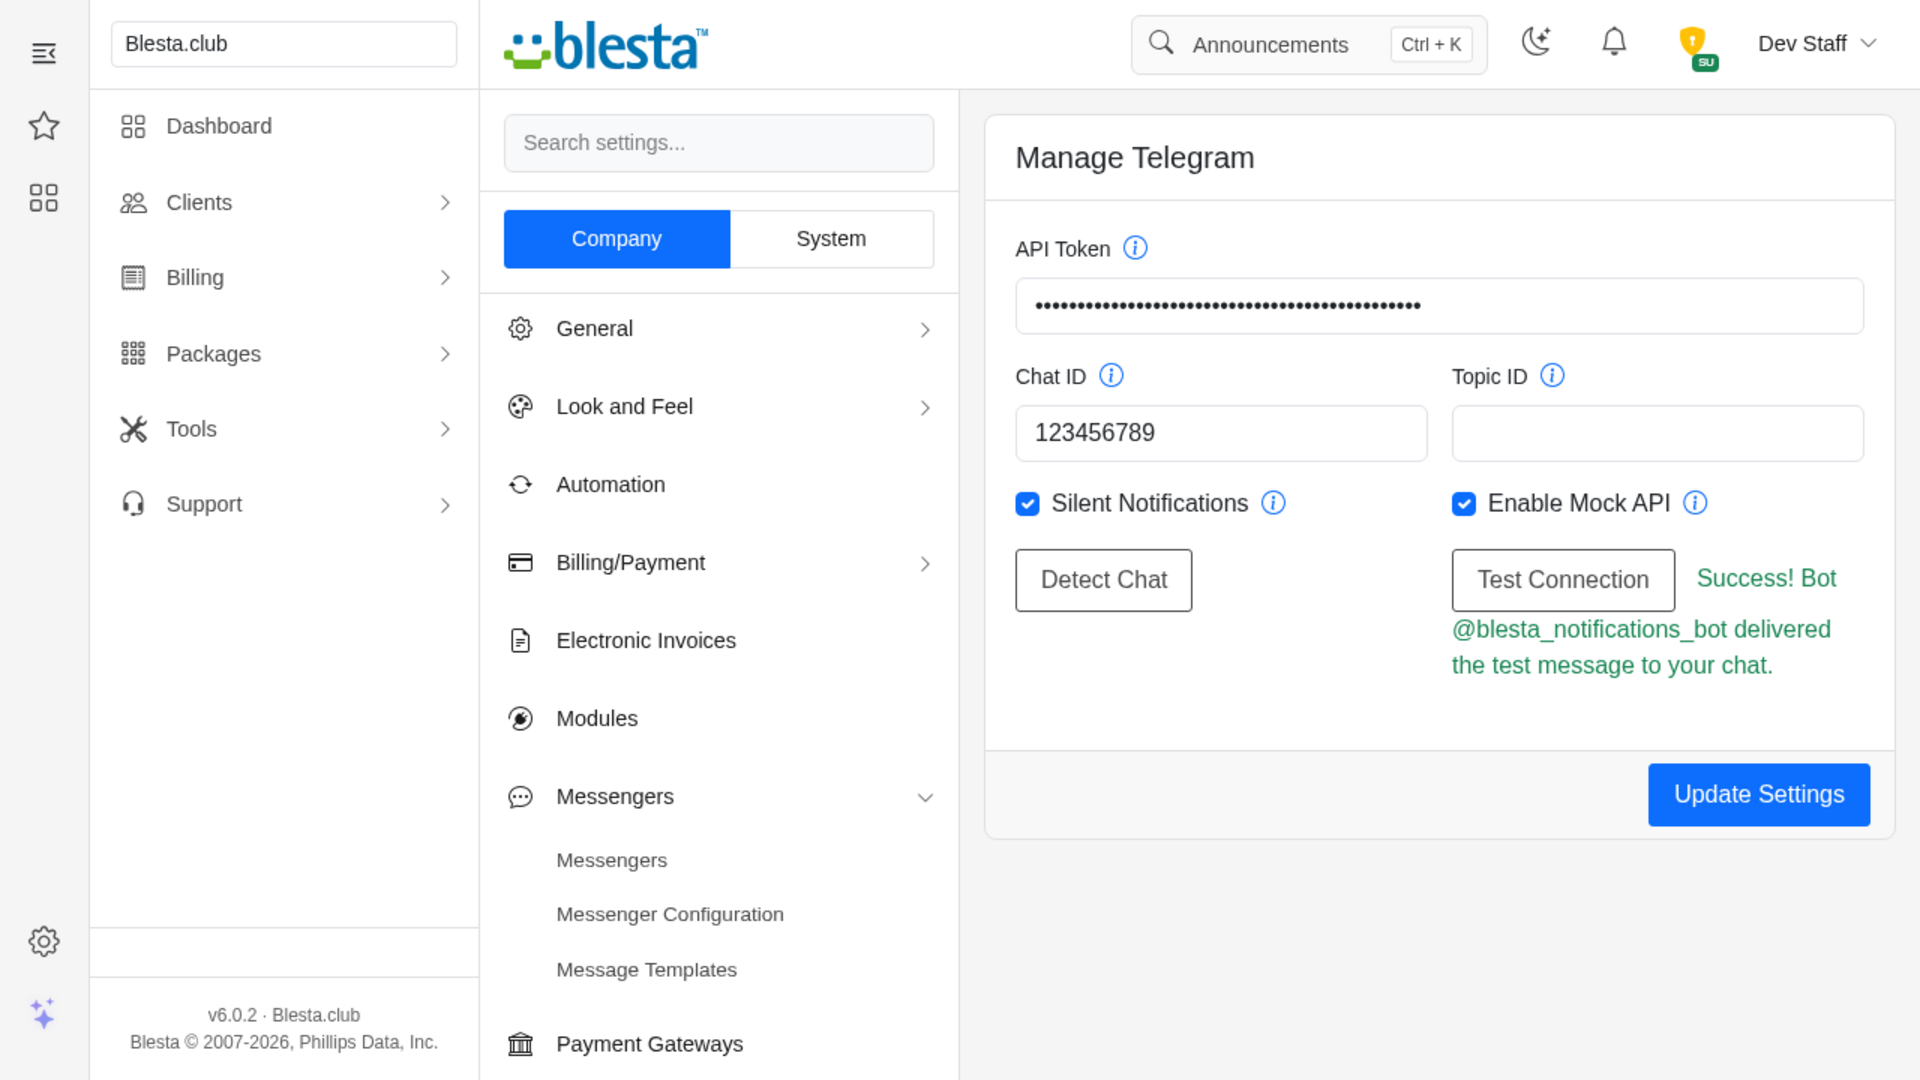This screenshot has width=1920, height=1080.
Task: Uncheck Enable Mock API checkbox
Action: (1463, 504)
